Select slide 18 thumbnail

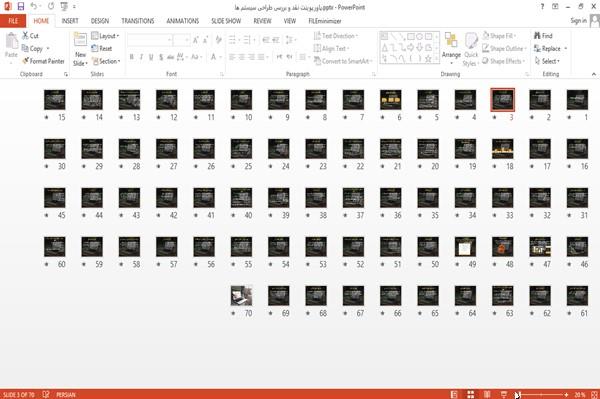point(502,148)
